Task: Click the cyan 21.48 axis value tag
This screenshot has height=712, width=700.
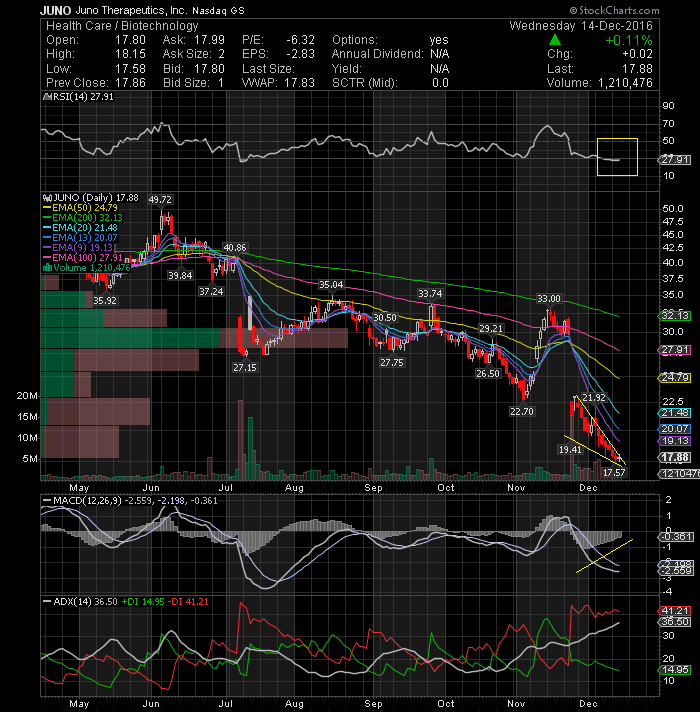Action: coord(675,413)
